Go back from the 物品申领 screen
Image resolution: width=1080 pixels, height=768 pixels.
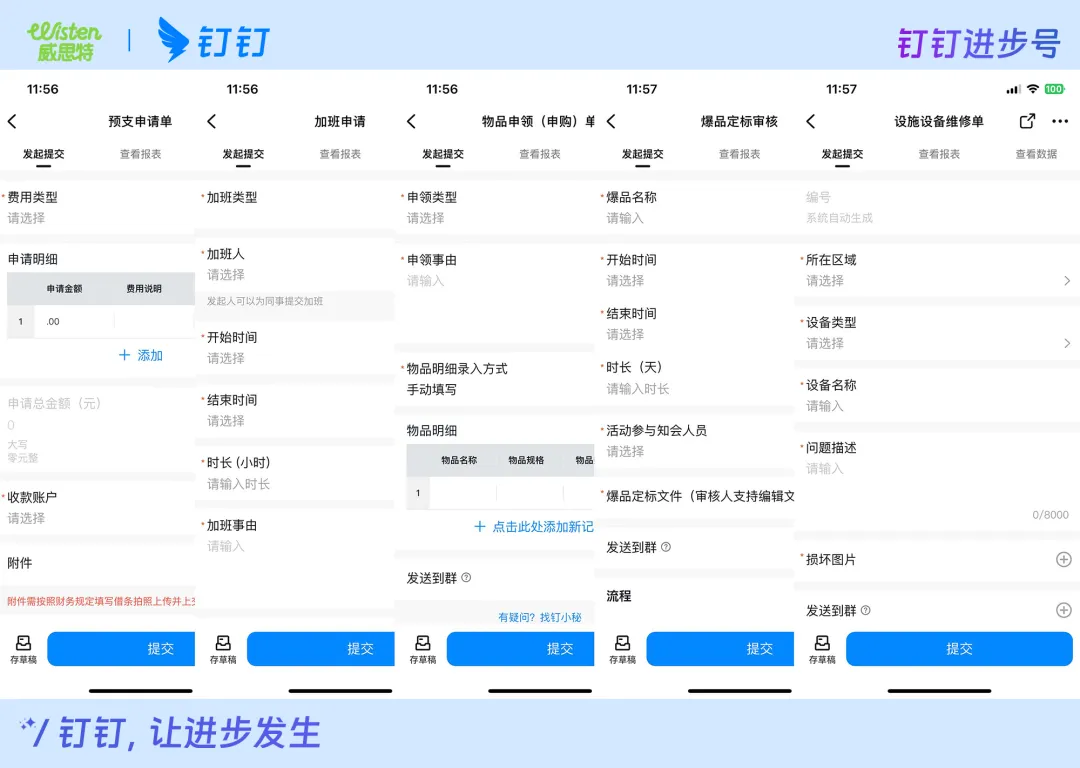[x=411, y=122]
